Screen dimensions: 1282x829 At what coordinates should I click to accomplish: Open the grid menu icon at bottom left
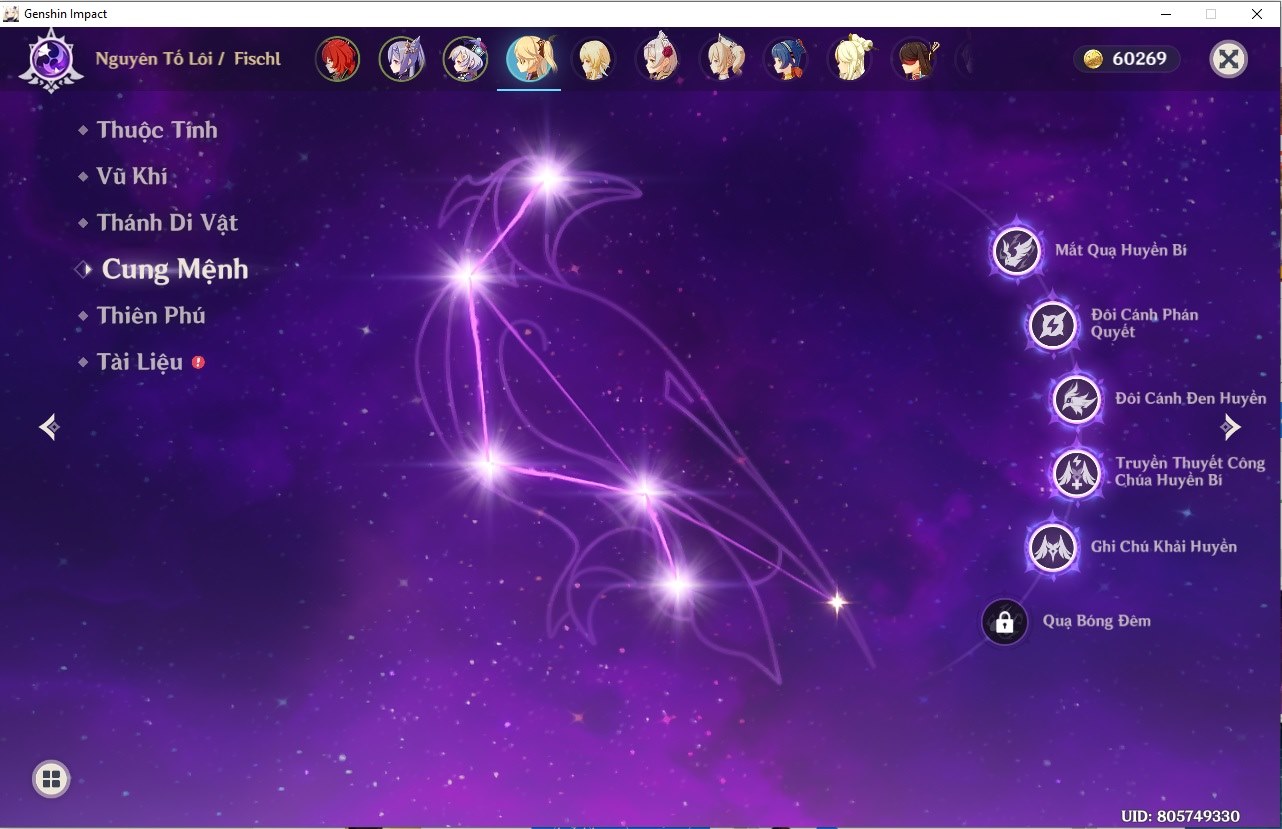click(x=51, y=779)
